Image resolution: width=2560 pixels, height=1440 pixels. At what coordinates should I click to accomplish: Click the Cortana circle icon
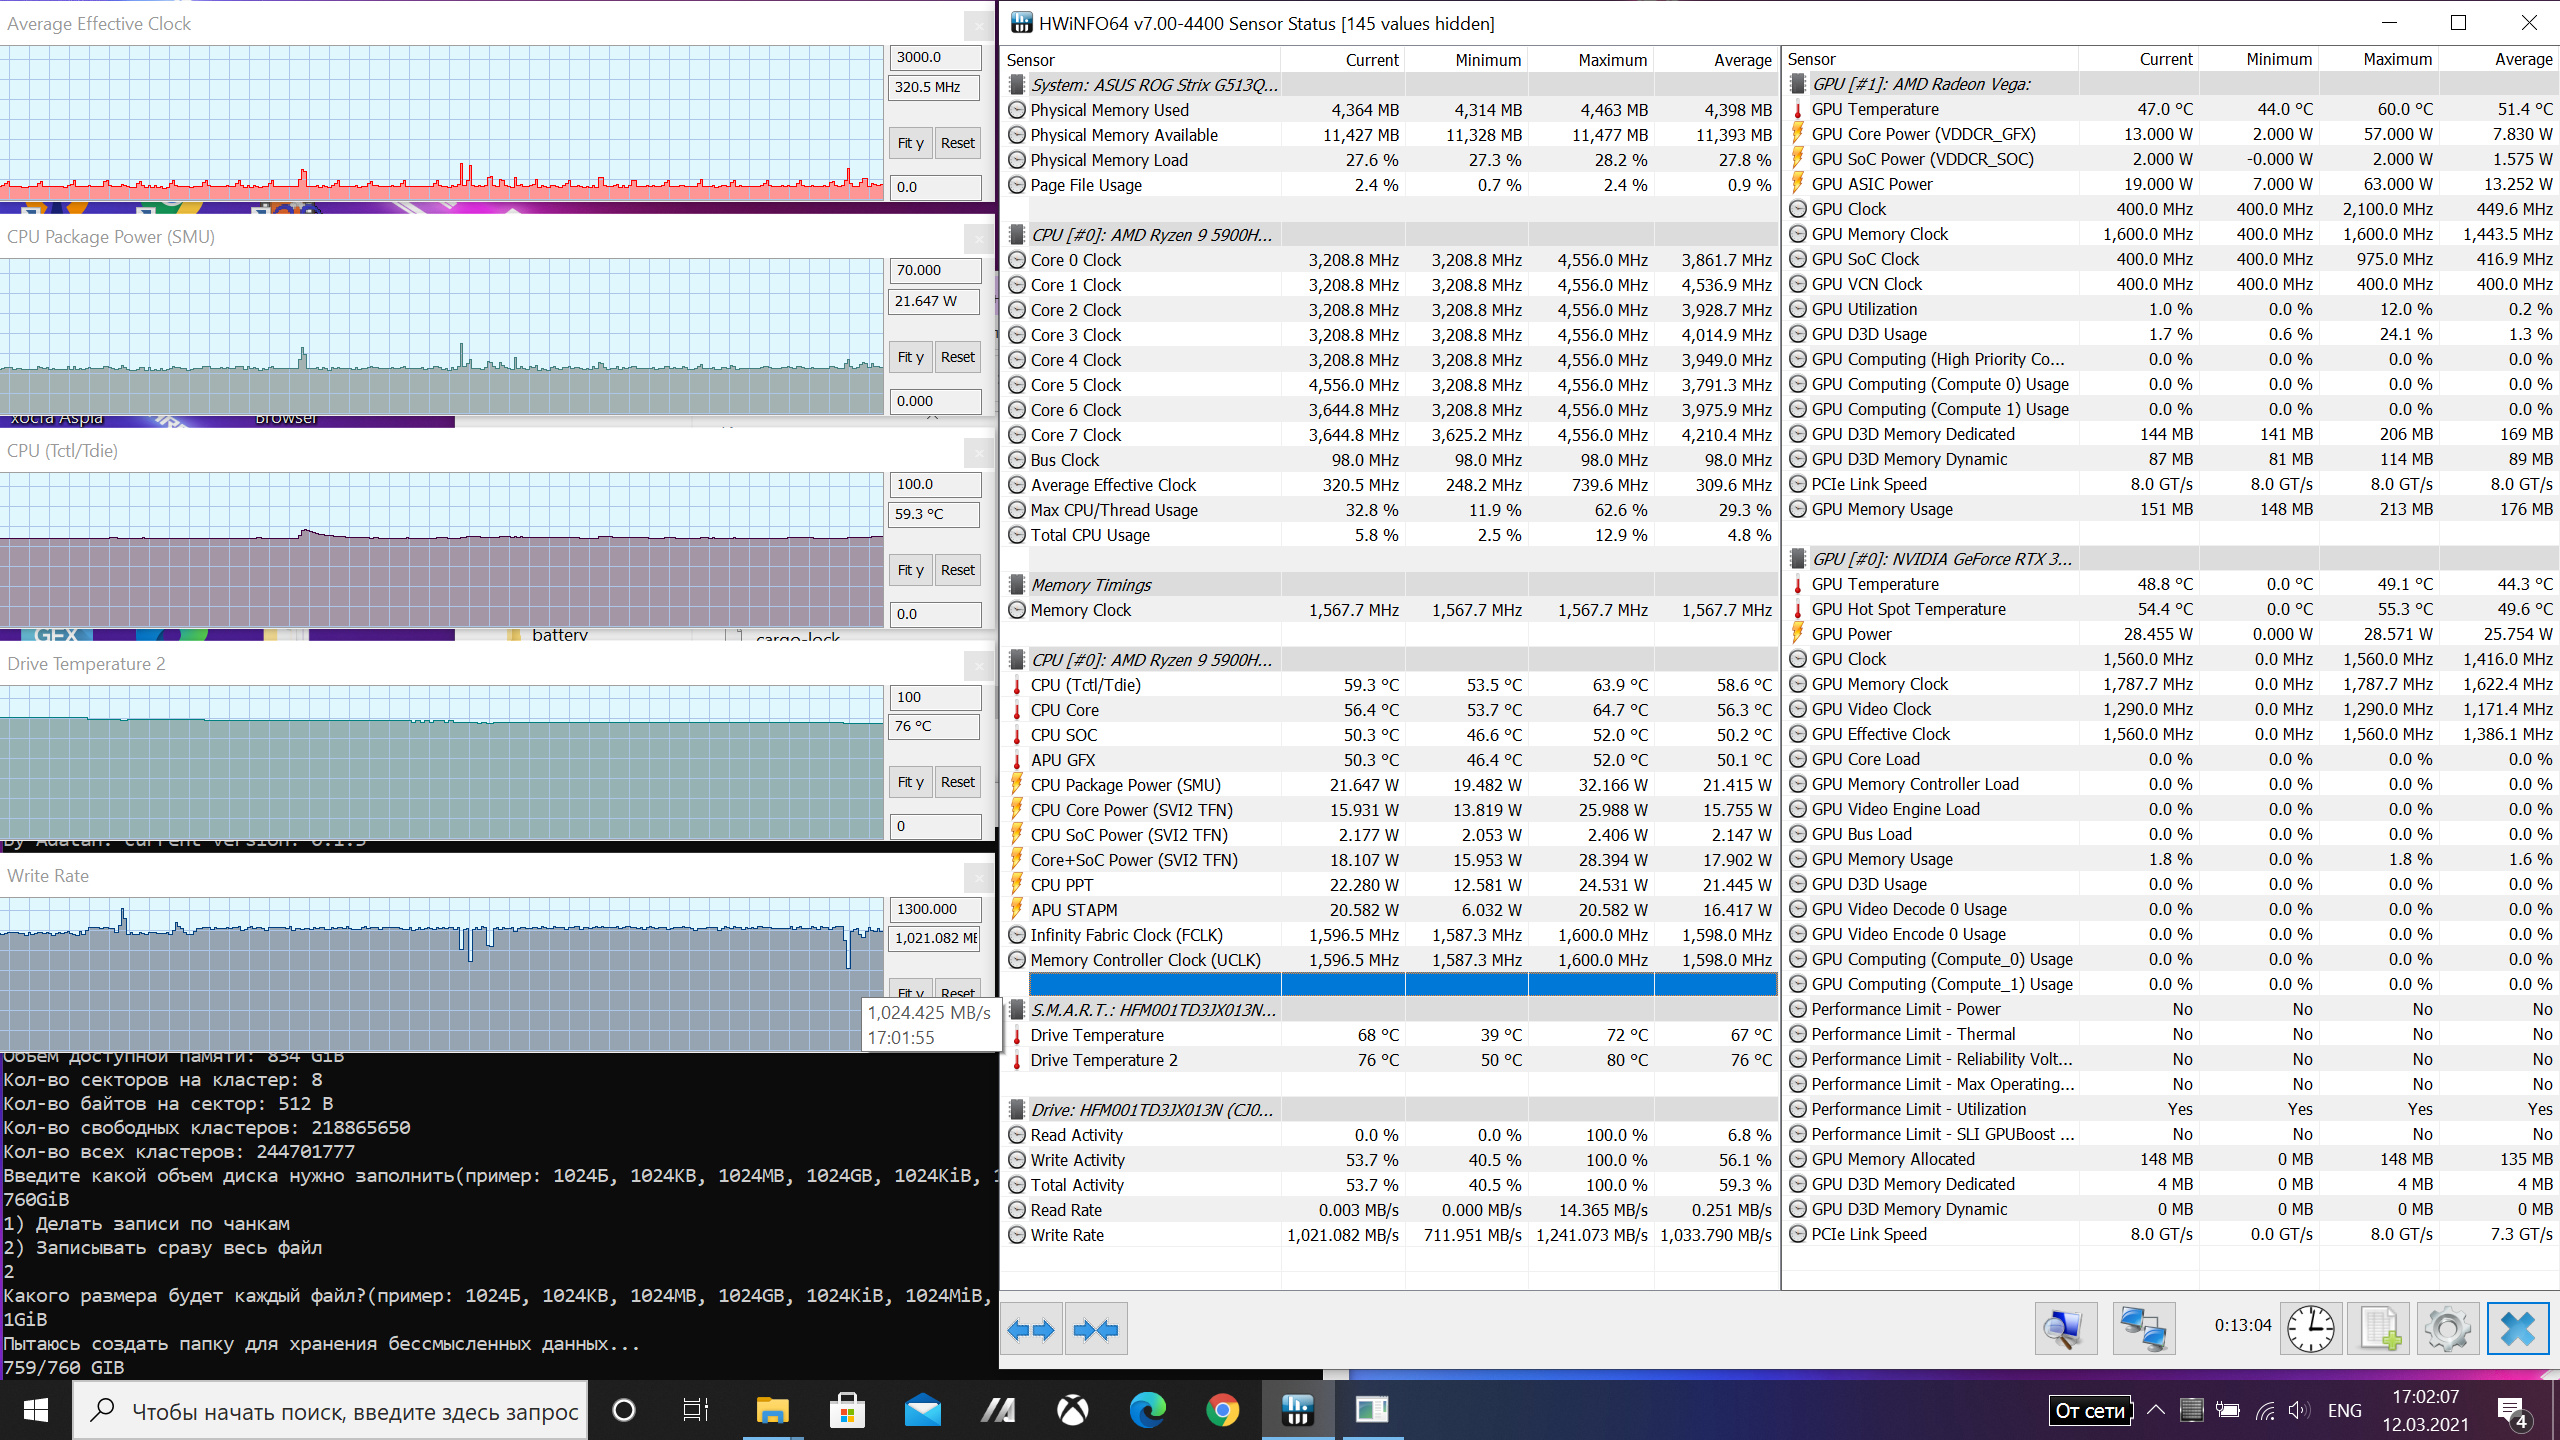pos(623,1411)
